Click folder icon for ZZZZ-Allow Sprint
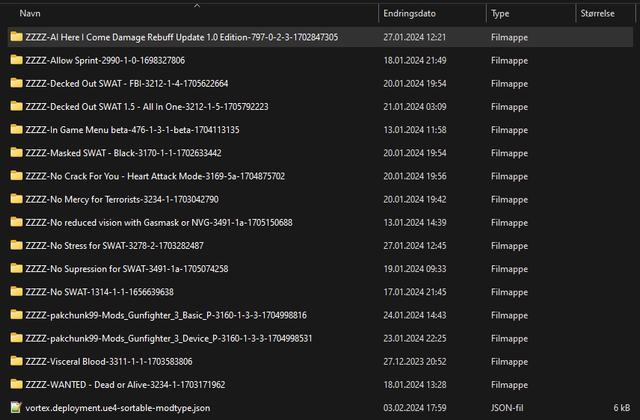640x420 pixels. pos(16,60)
